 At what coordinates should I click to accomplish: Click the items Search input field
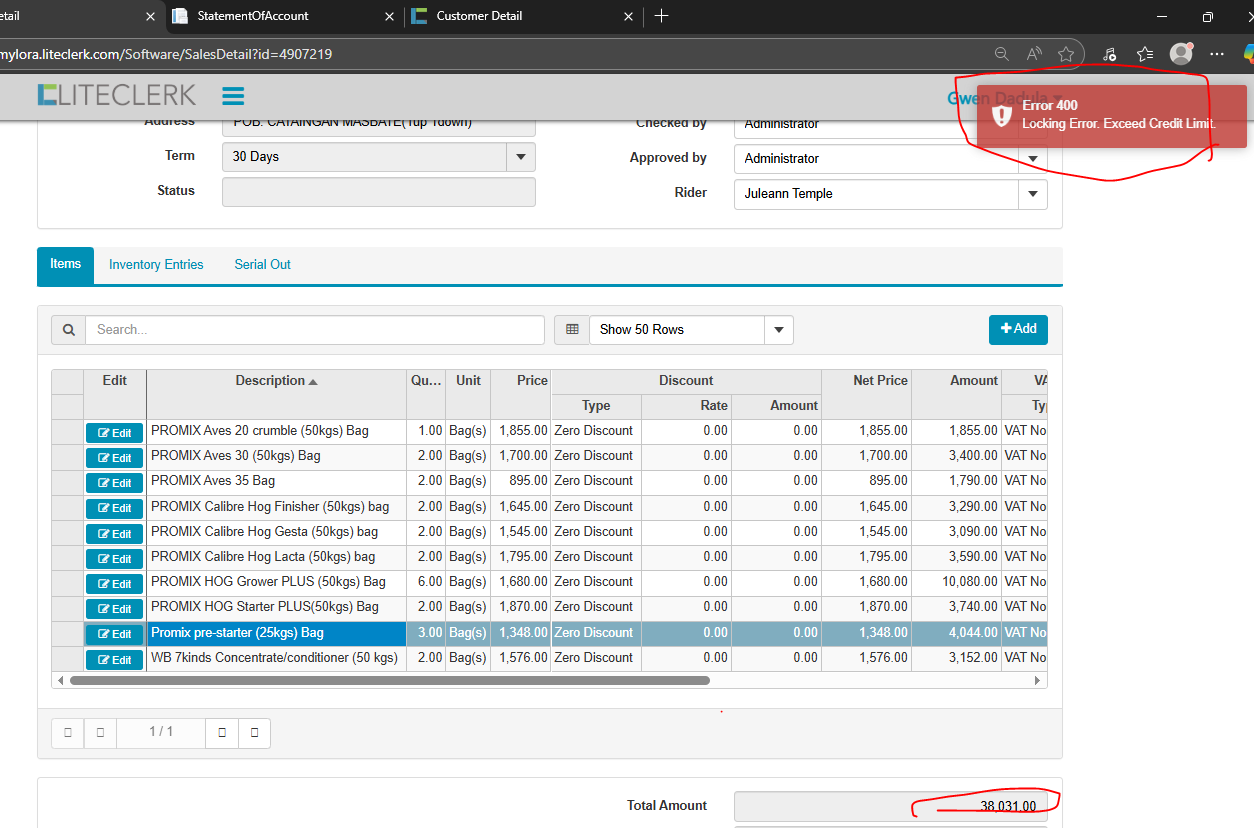click(x=314, y=330)
